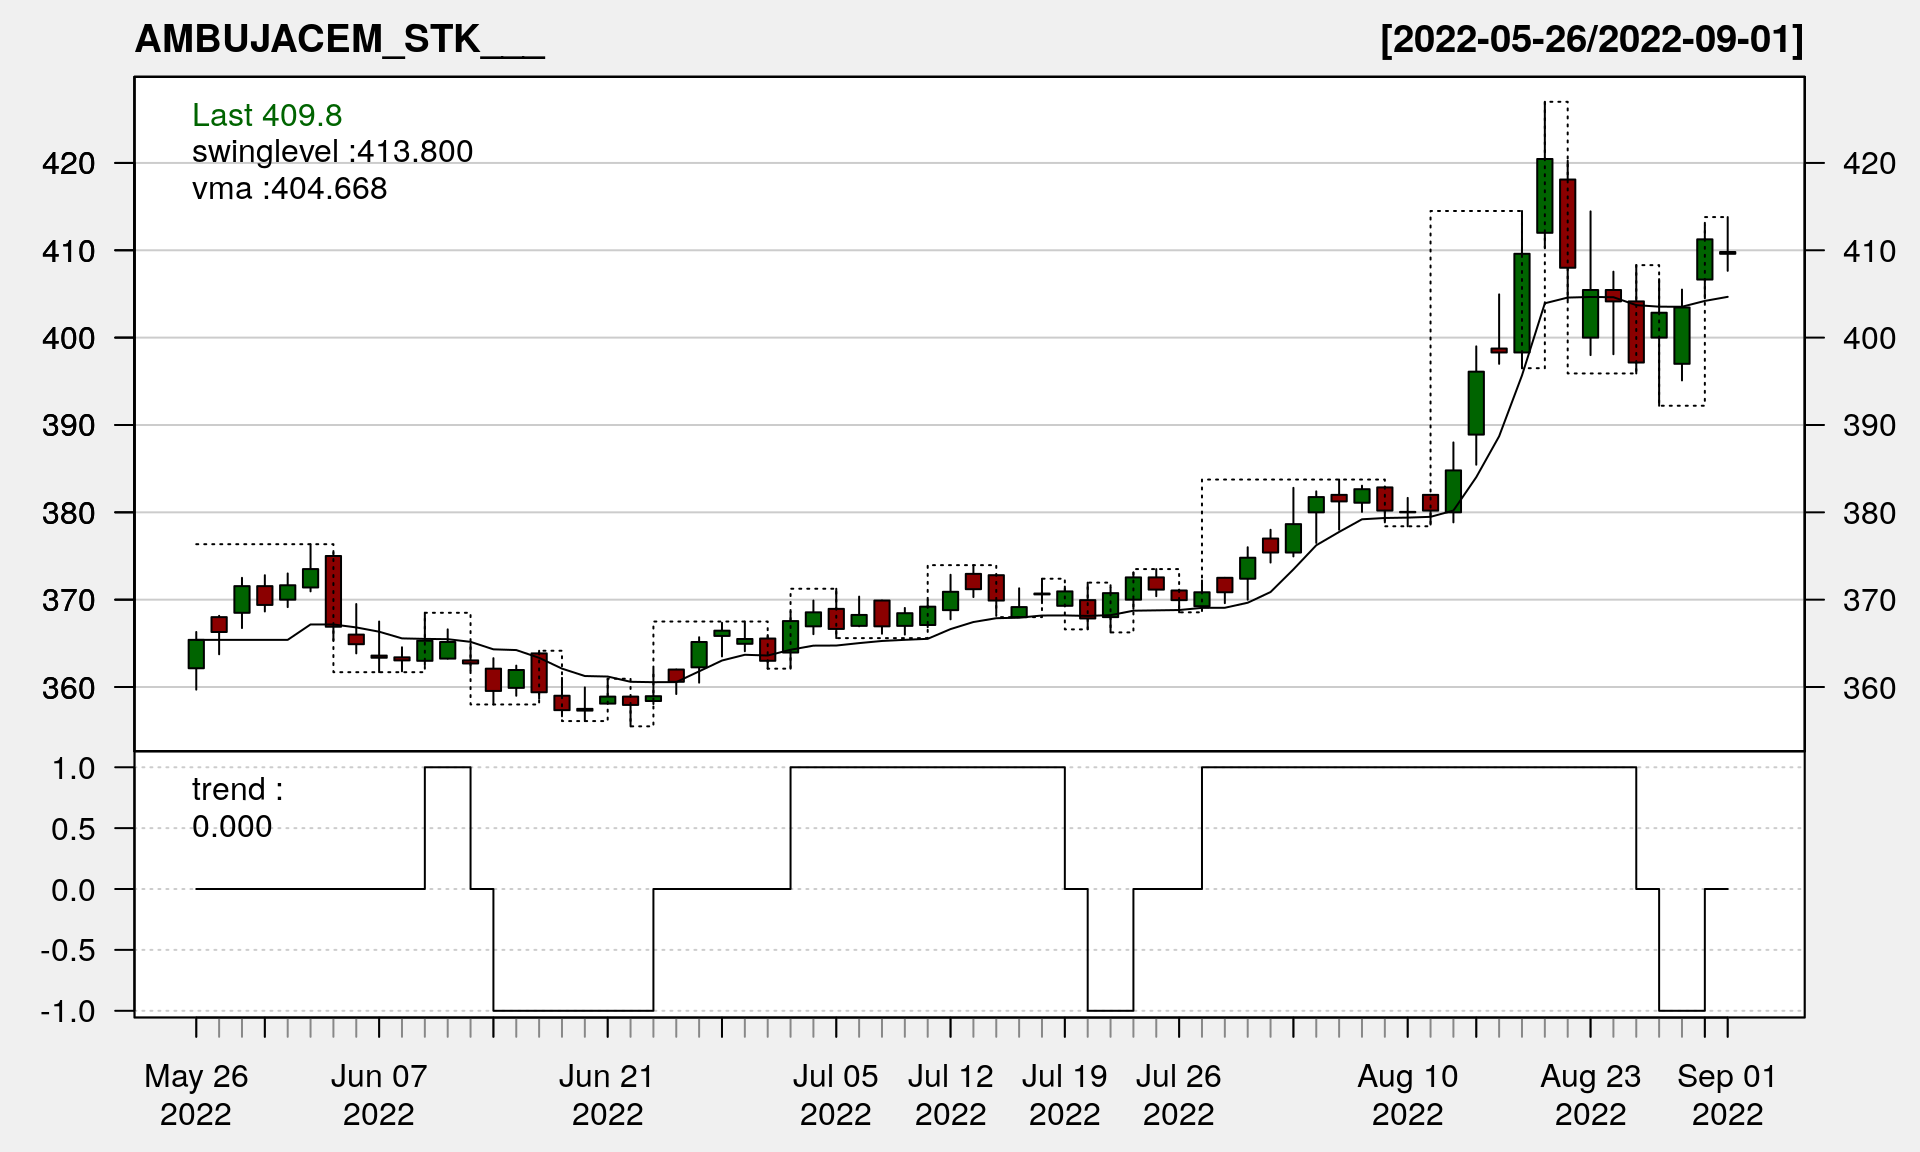Click the Jul 19 2022 date label
This screenshot has height=1152, width=1920.
coord(1064,1094)
